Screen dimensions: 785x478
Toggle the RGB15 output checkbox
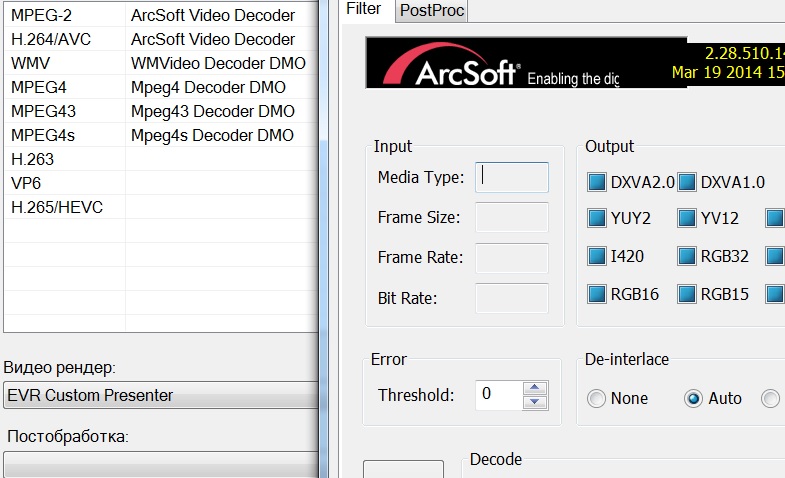point(687,294)
